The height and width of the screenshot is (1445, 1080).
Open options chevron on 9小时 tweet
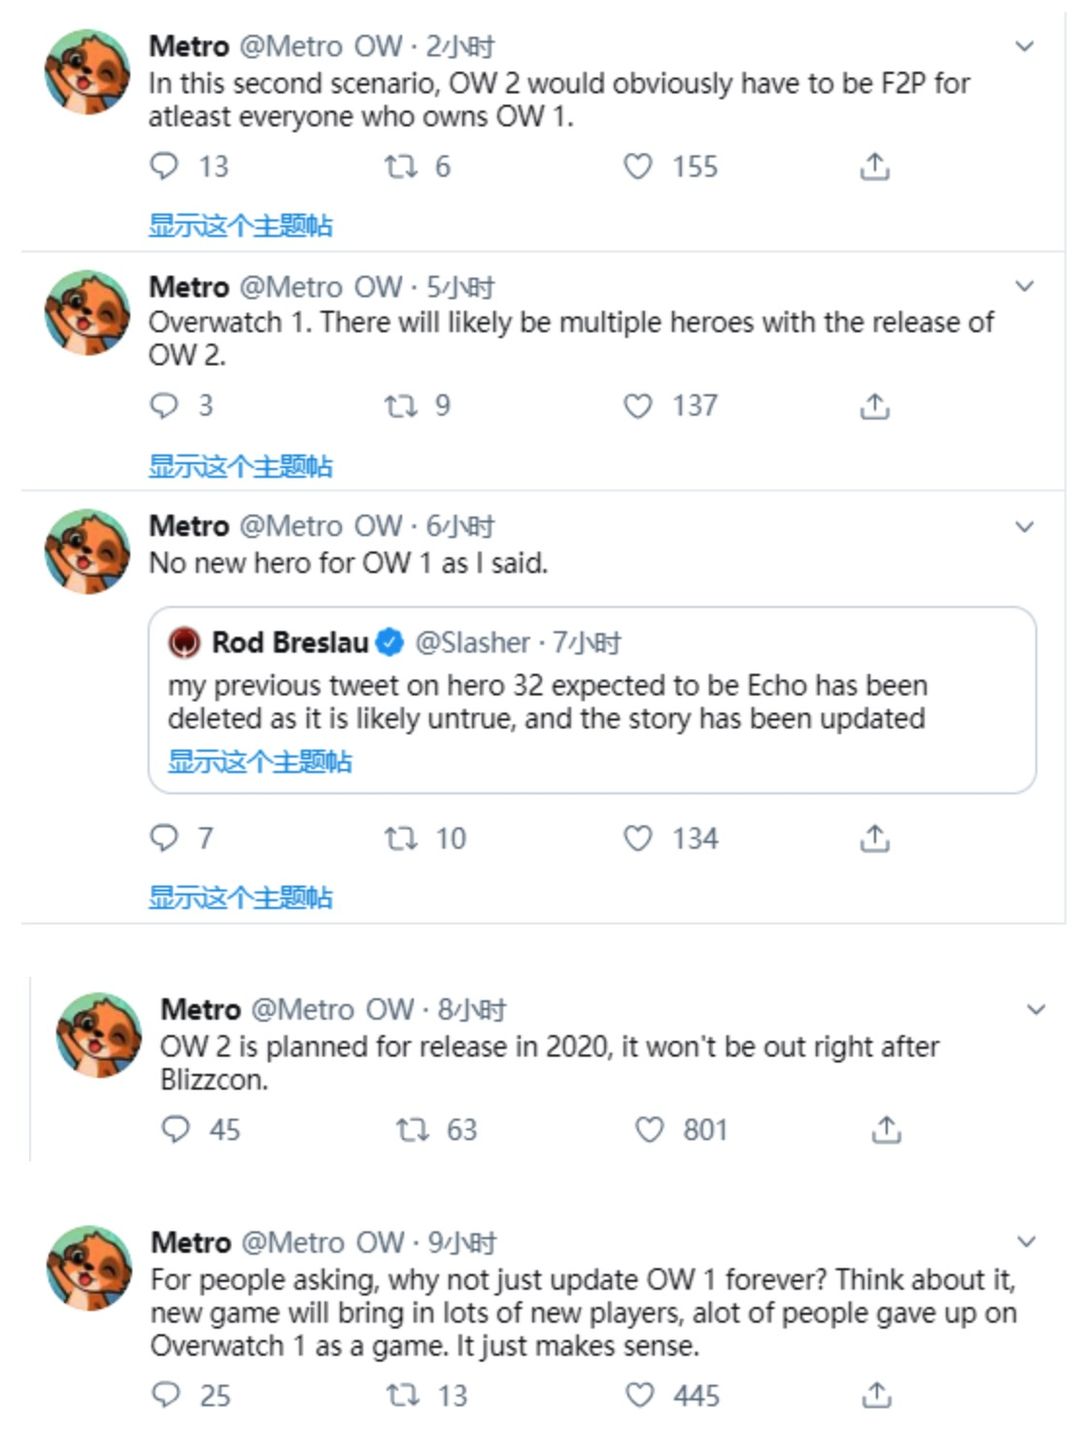(1026, 1241)
